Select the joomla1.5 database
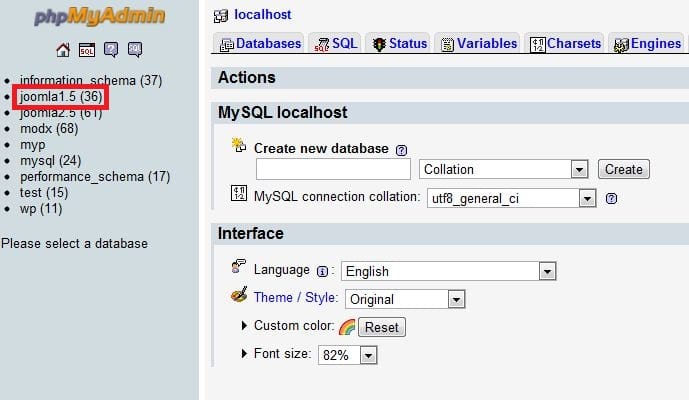The height and width of the screenshot is (400, 689). tap(61, 96)
